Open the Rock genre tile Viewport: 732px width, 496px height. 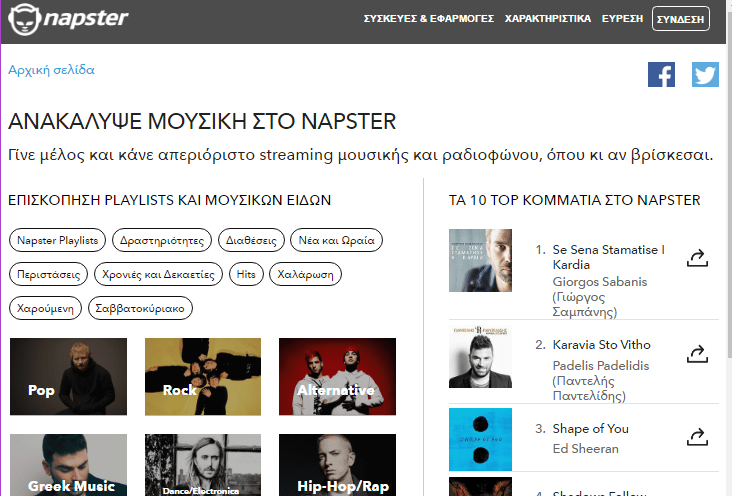(203, 376)
